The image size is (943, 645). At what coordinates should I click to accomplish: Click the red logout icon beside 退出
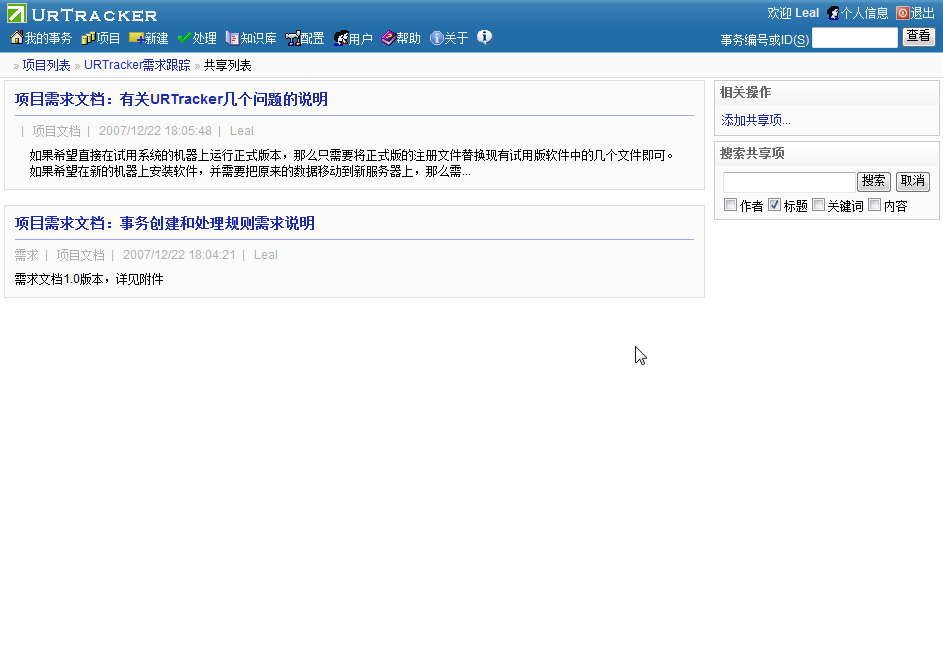(902, 13)
